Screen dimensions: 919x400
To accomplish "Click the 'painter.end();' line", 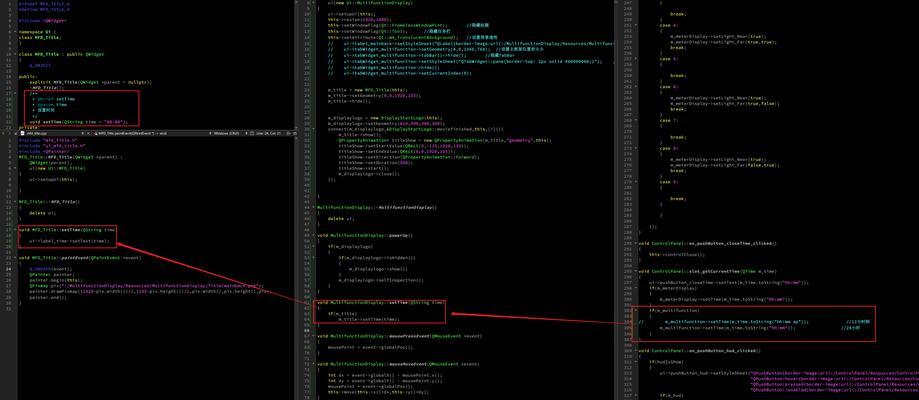I will click(48, 297).
